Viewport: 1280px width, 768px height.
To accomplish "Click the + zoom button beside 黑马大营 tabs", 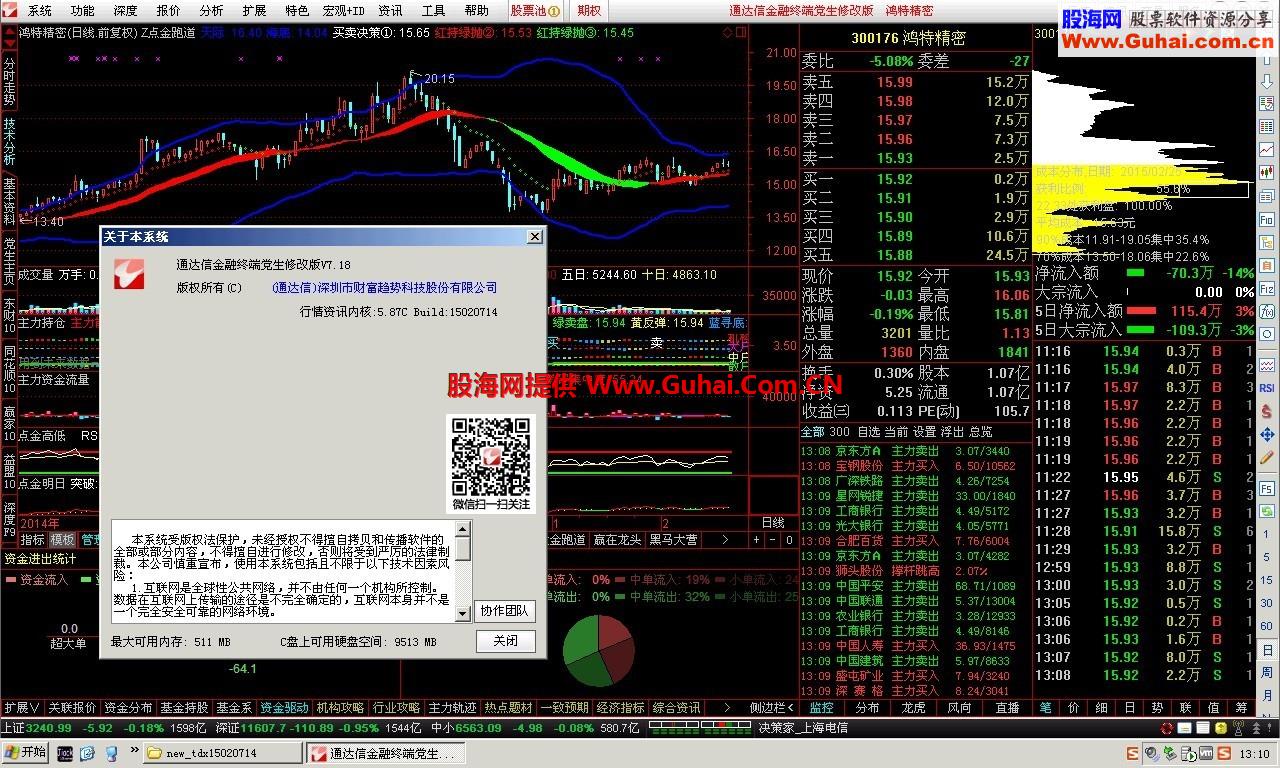I will [756, 539].
